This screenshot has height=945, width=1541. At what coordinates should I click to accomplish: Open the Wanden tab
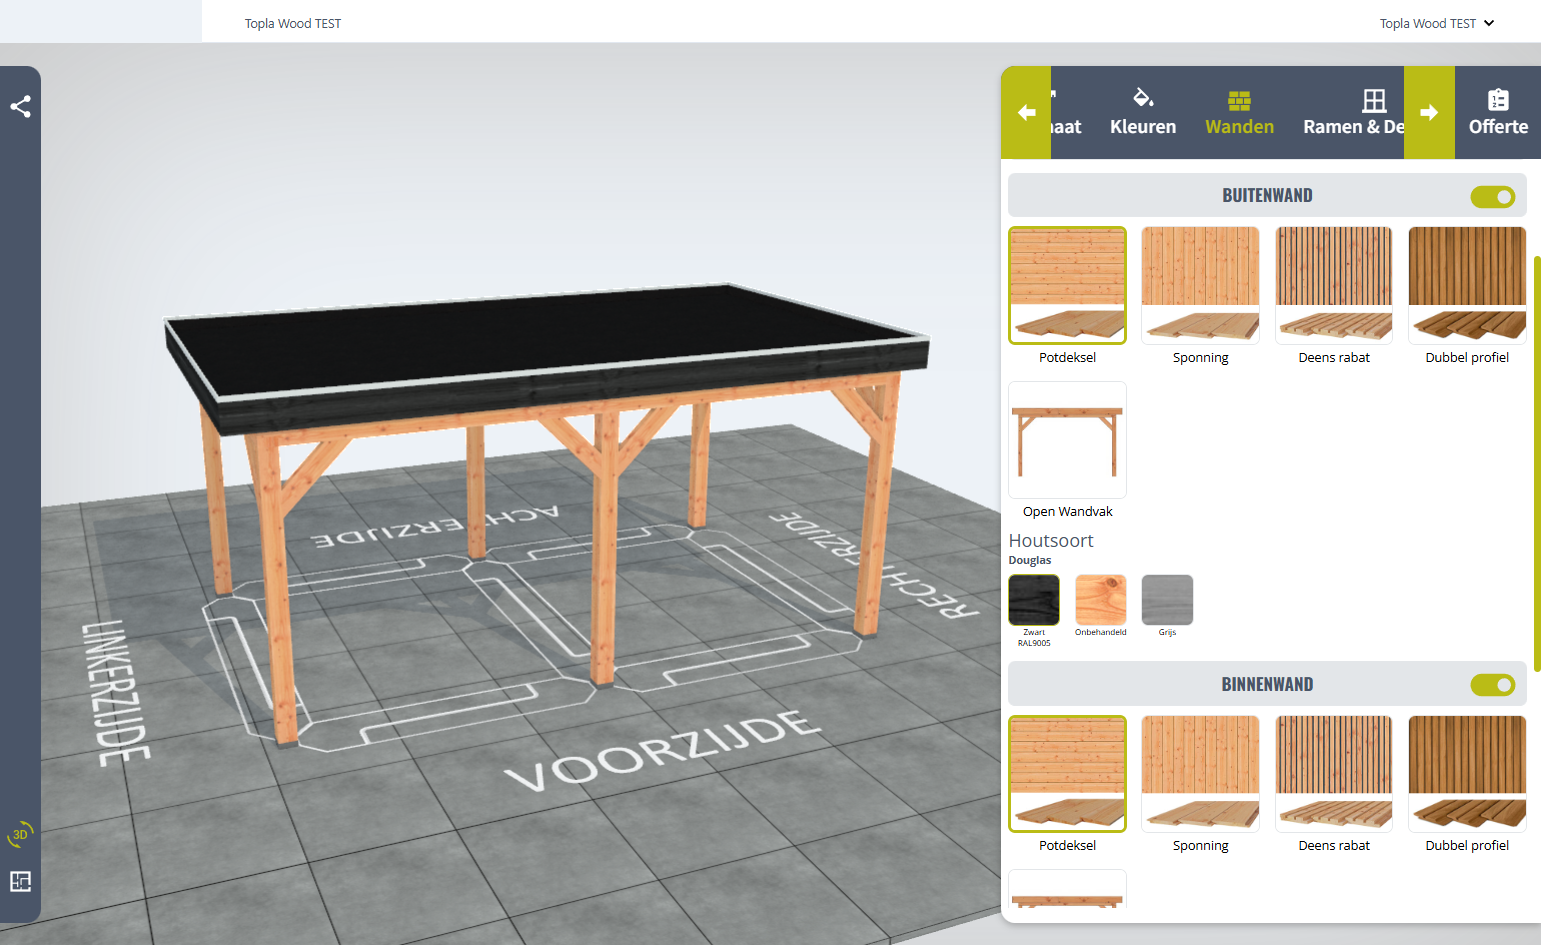(1239, 112)
